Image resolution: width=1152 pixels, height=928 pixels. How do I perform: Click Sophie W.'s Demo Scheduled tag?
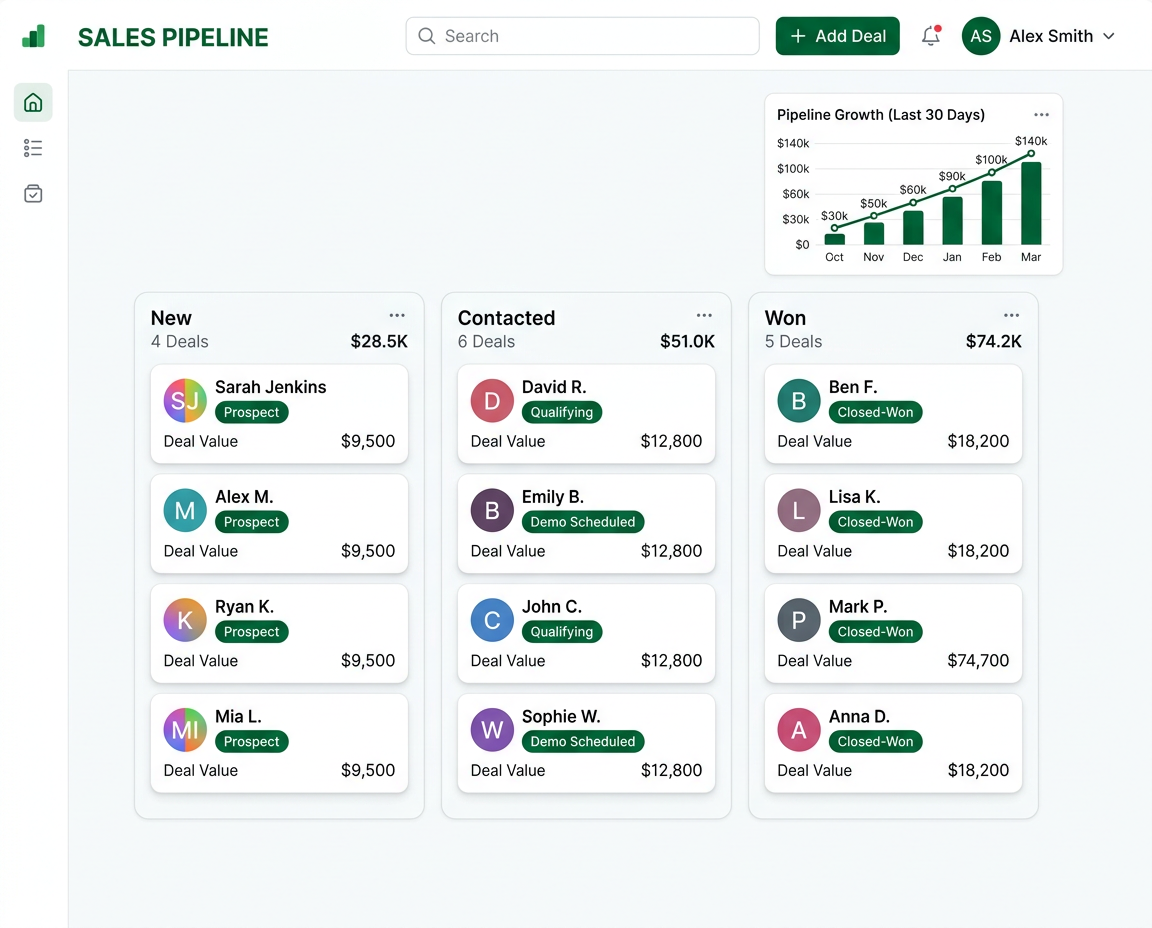pyautogui.click(x=583, y=741)
